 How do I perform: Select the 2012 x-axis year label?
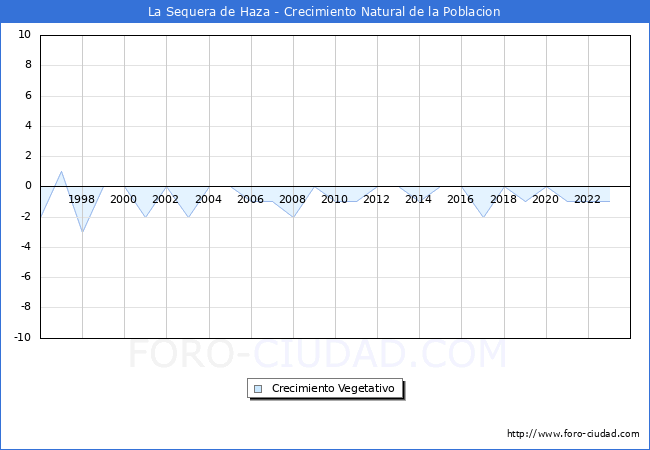coord(377,199)
